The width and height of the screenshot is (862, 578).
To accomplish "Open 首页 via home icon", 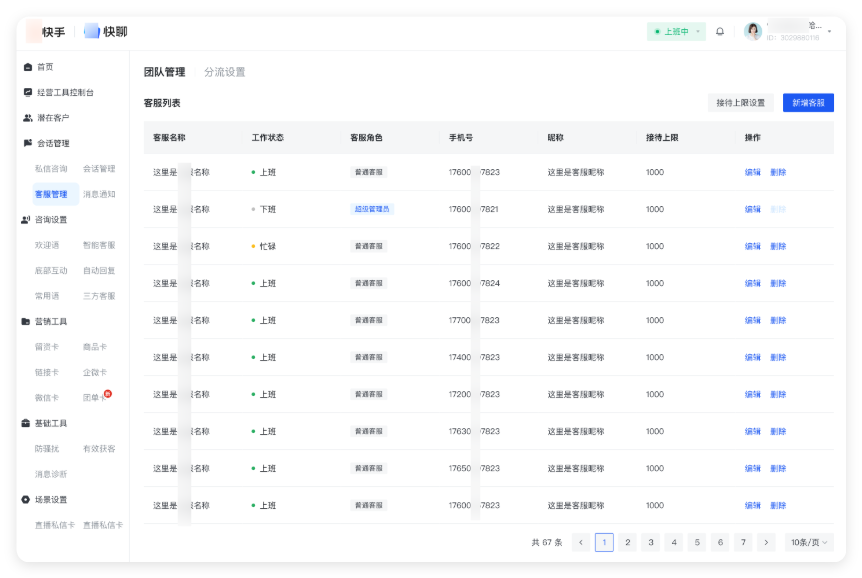I will click(x=27, y=67).
